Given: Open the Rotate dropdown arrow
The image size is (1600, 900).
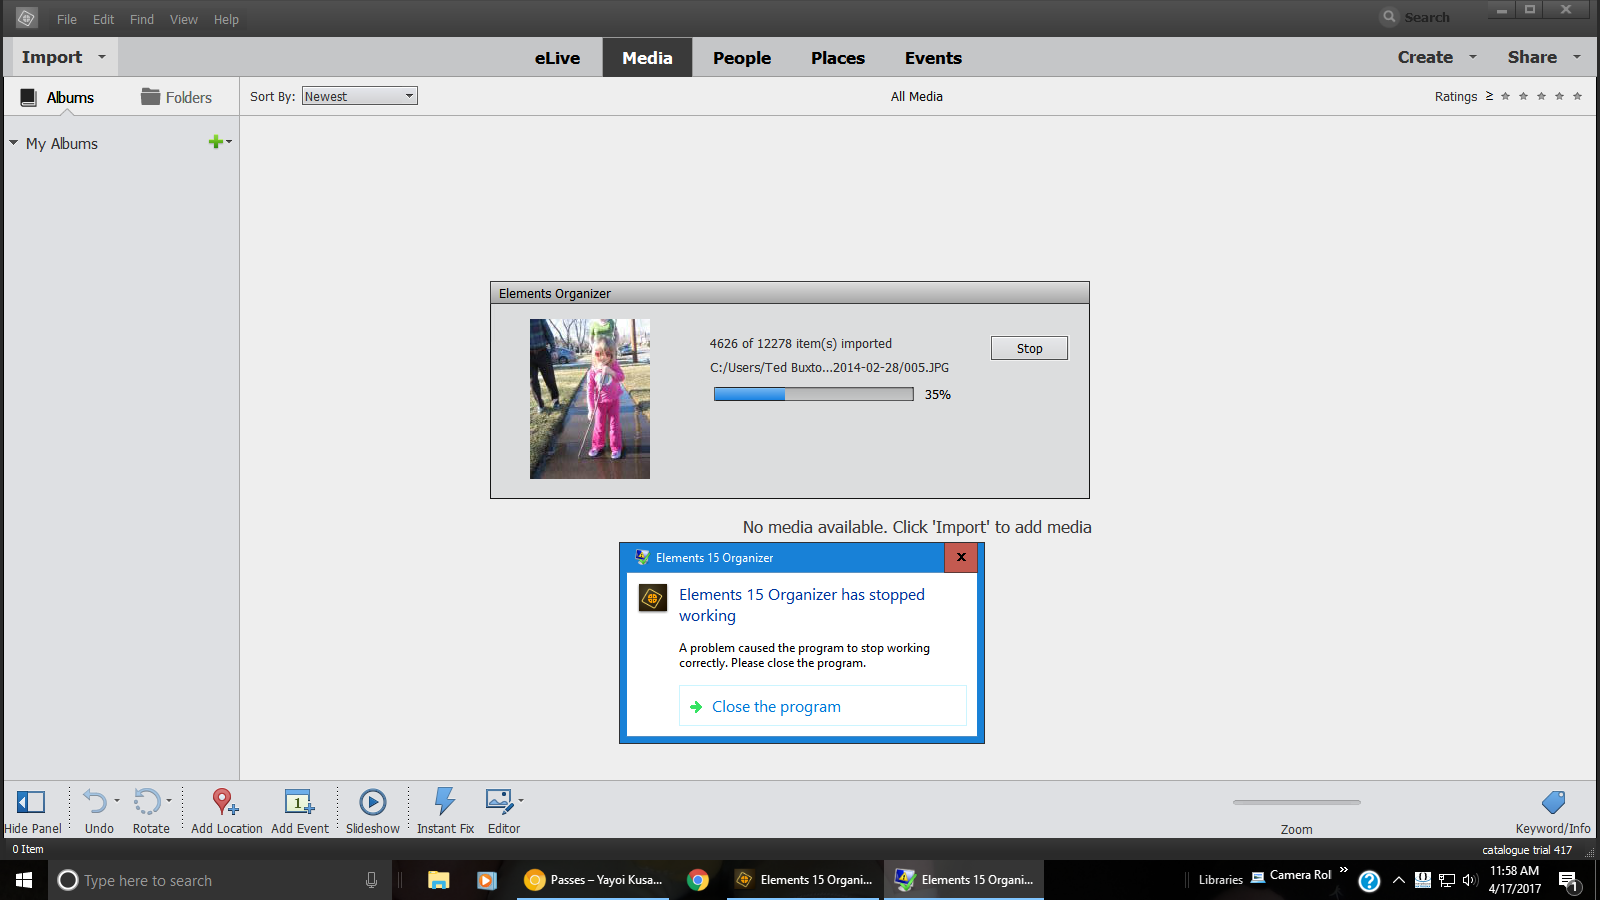Looking at the screenshot, I should pos(168,800).
